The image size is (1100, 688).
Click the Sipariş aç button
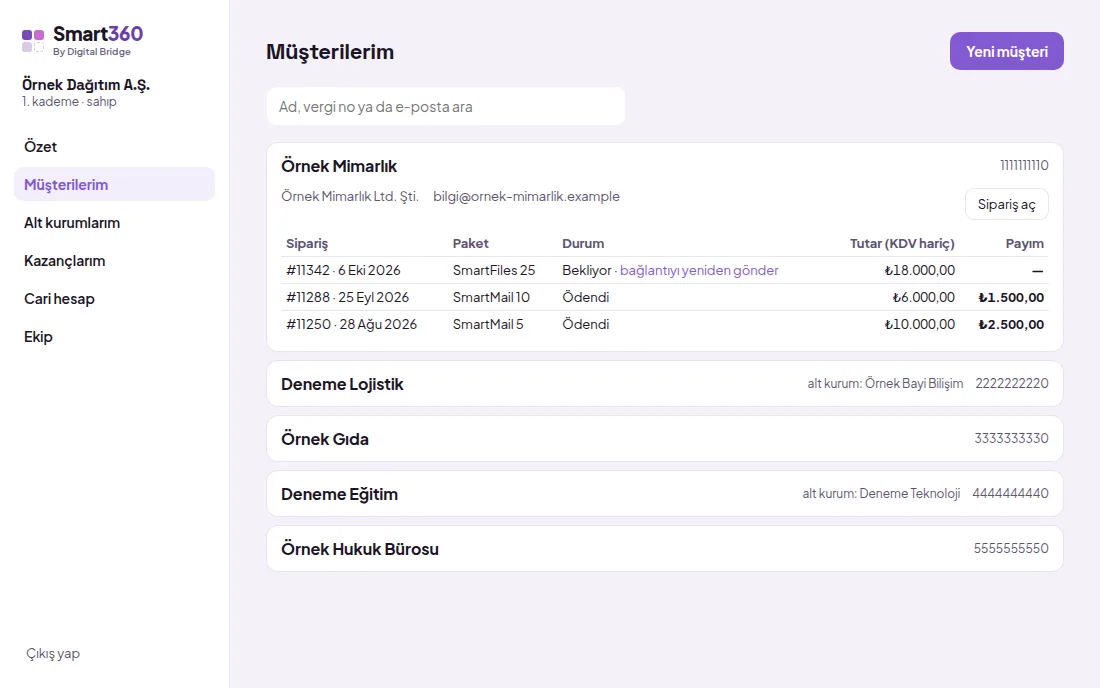coord(1007,204)
